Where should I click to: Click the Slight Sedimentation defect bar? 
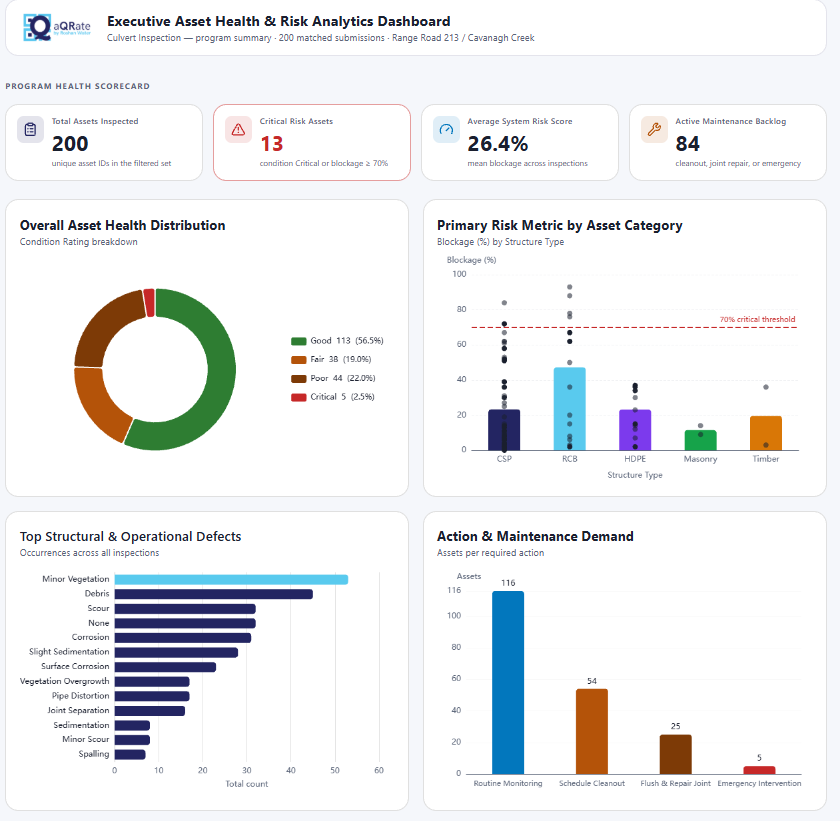[x=176, y=652]
